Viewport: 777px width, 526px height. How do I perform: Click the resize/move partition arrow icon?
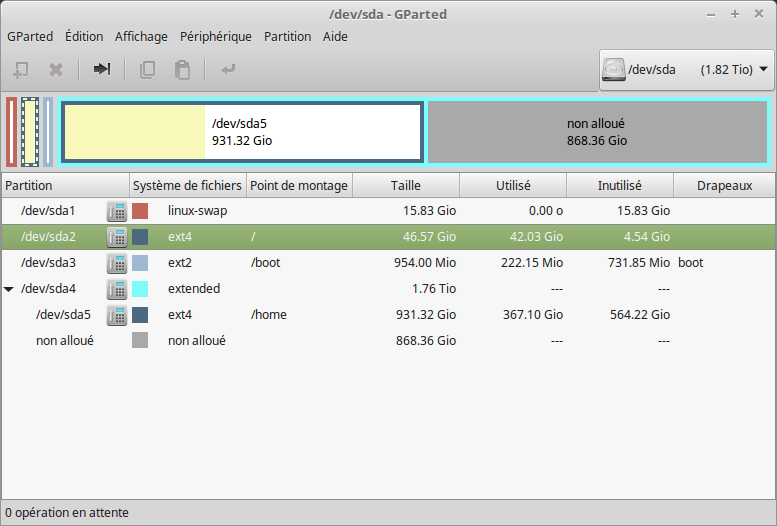102,69
